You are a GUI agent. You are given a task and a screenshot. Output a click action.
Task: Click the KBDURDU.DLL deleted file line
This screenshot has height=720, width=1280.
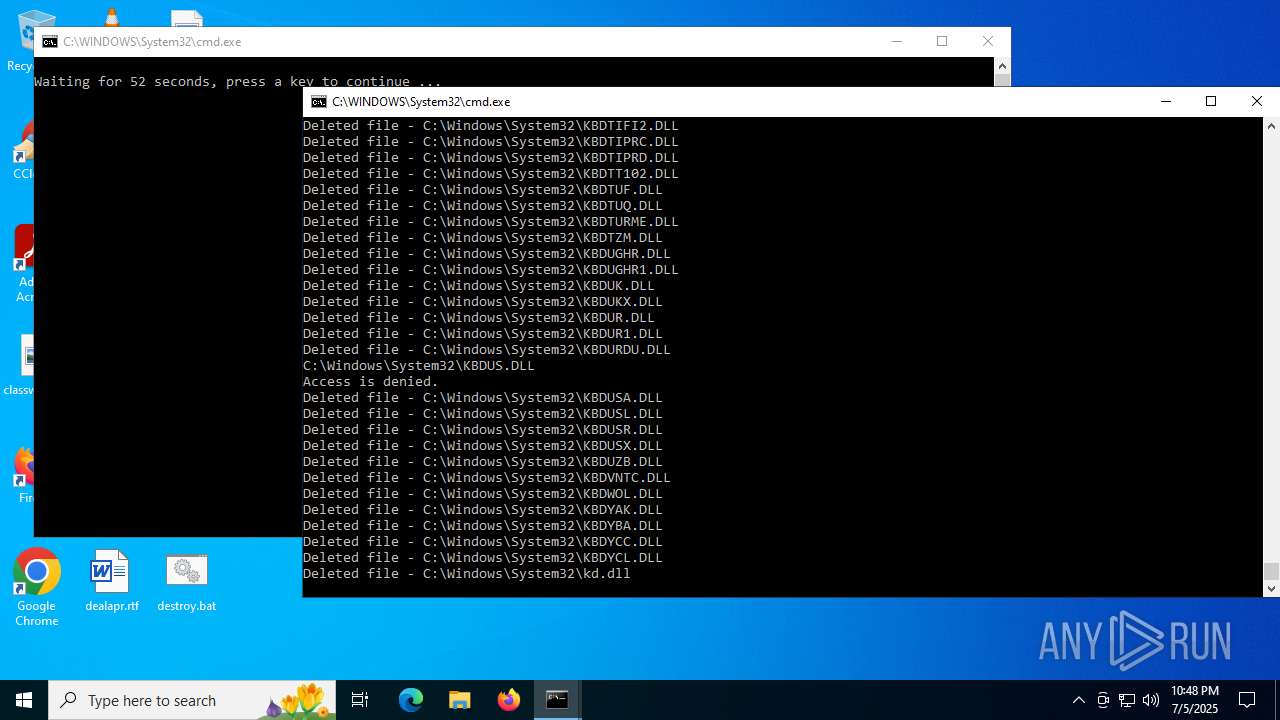(487, 350)
